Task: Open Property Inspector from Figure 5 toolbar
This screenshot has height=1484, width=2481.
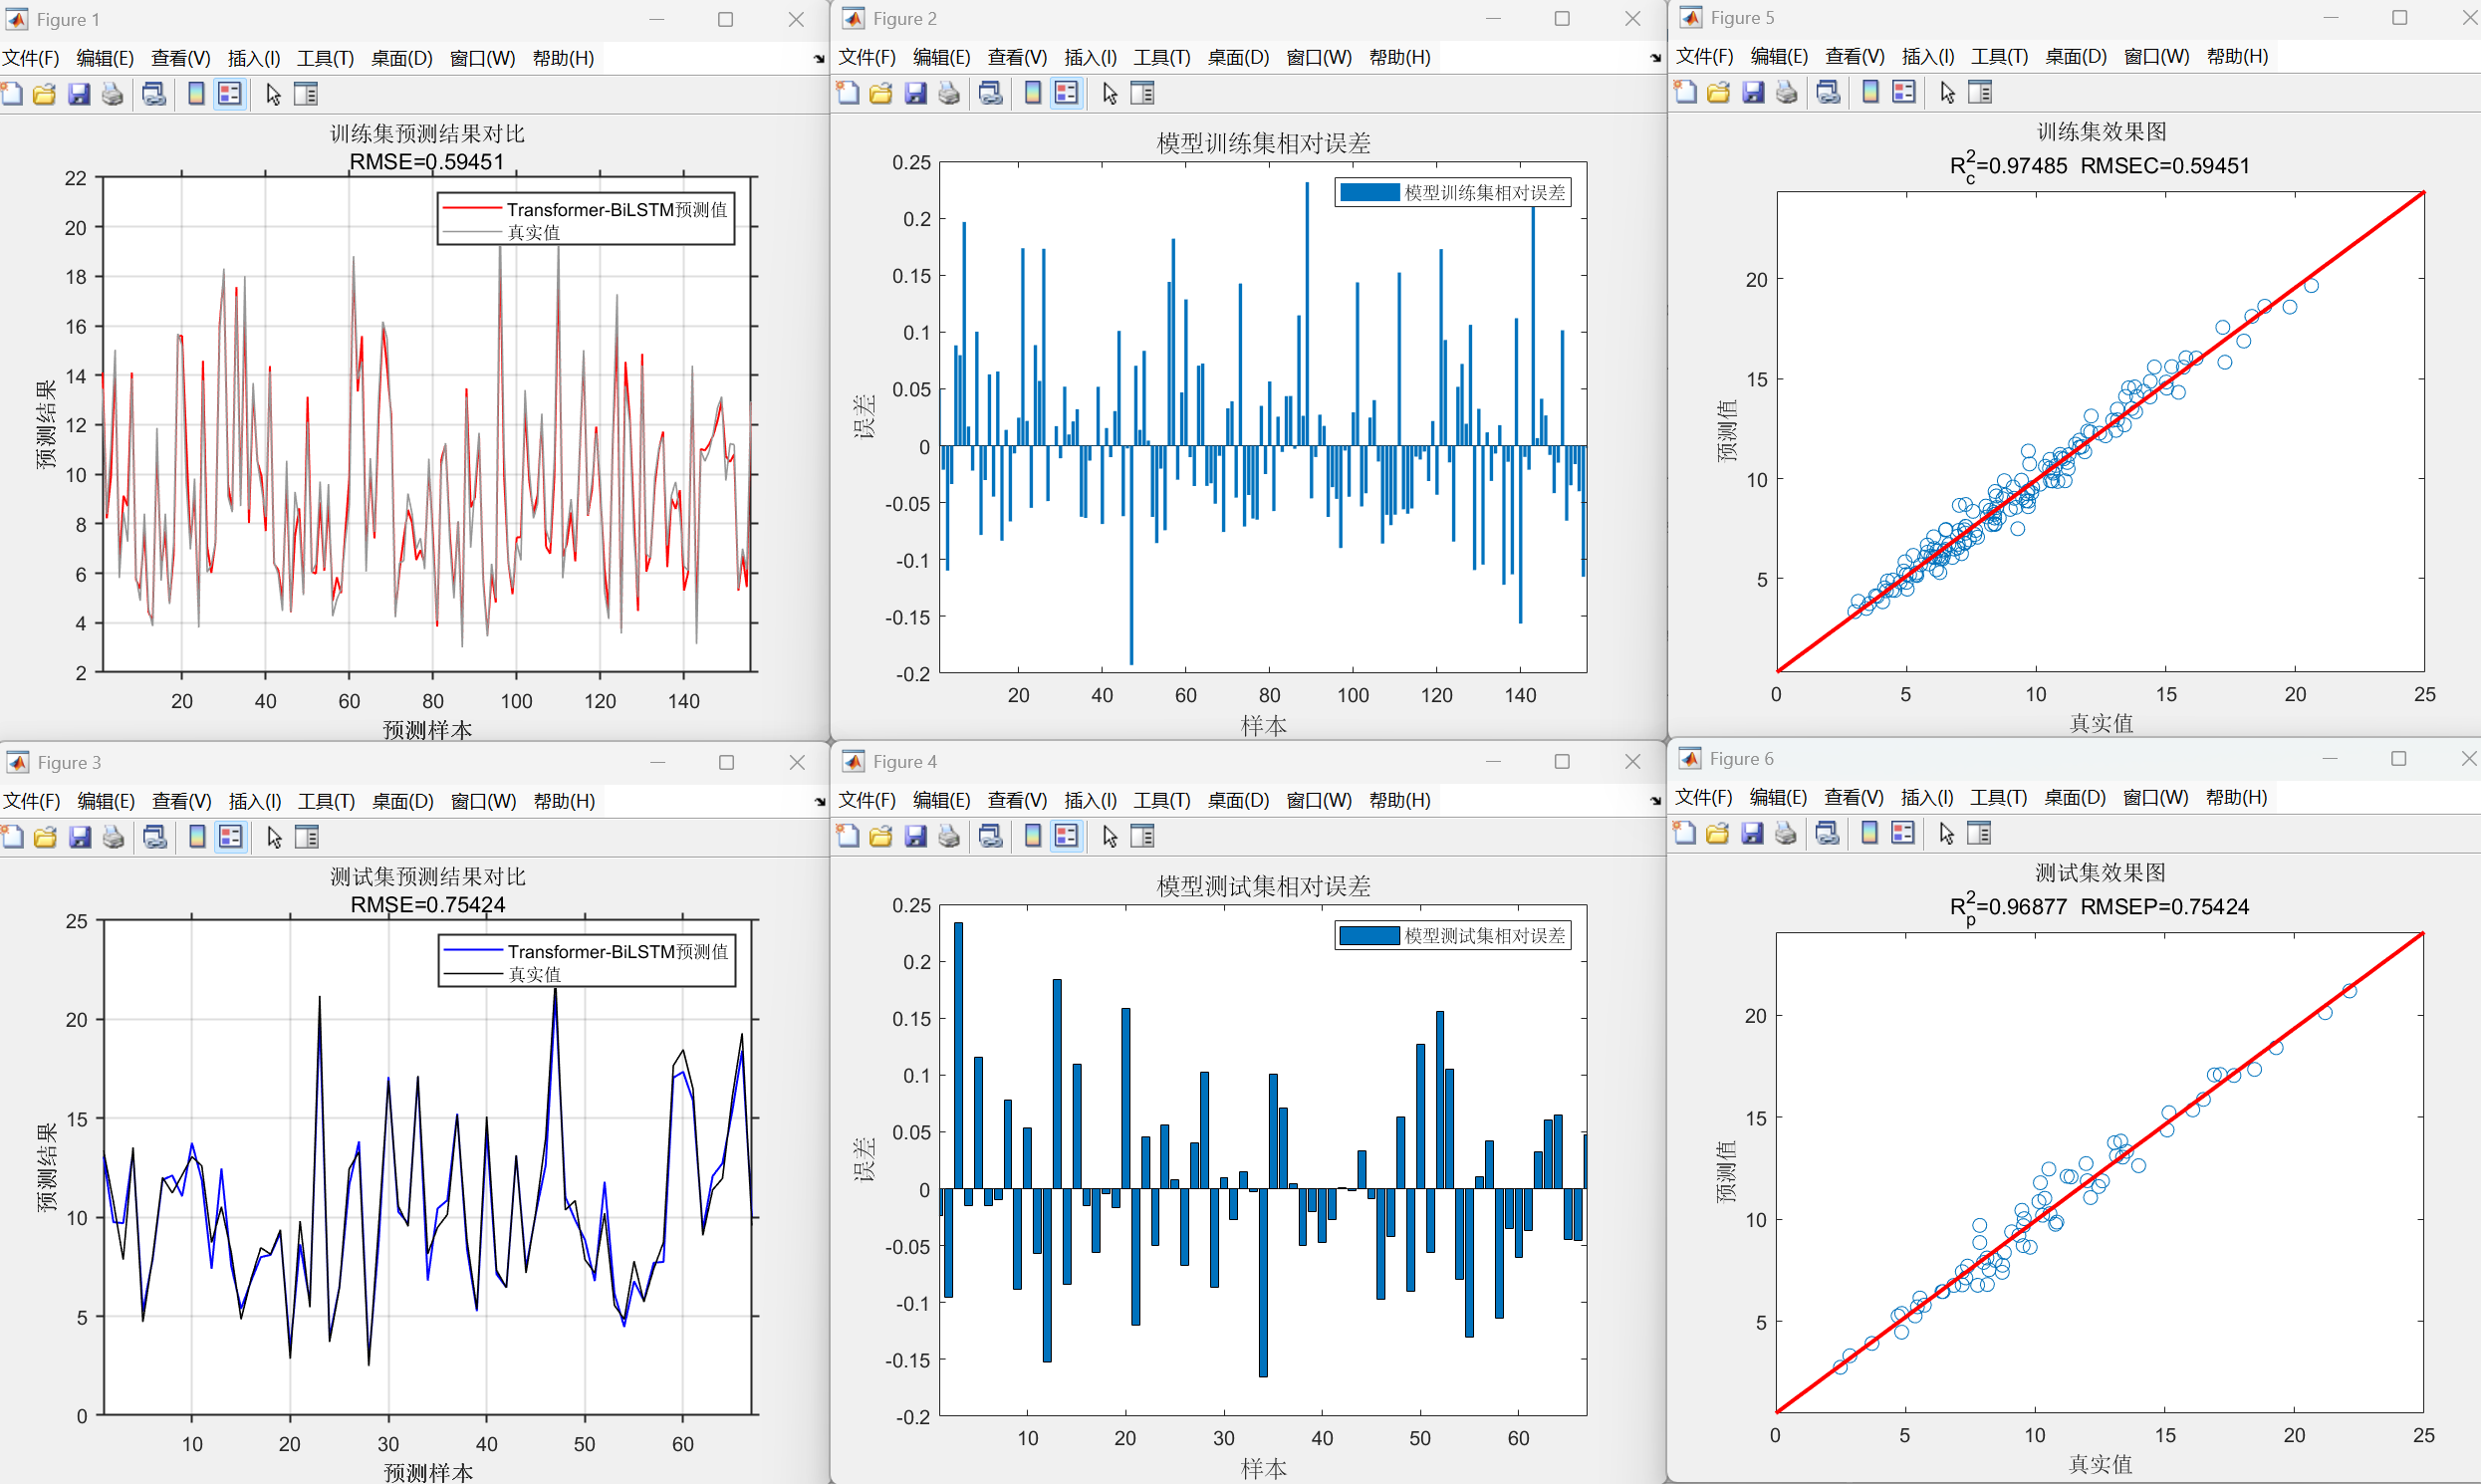Action: pyautogui.click(x=1980, y=92)
